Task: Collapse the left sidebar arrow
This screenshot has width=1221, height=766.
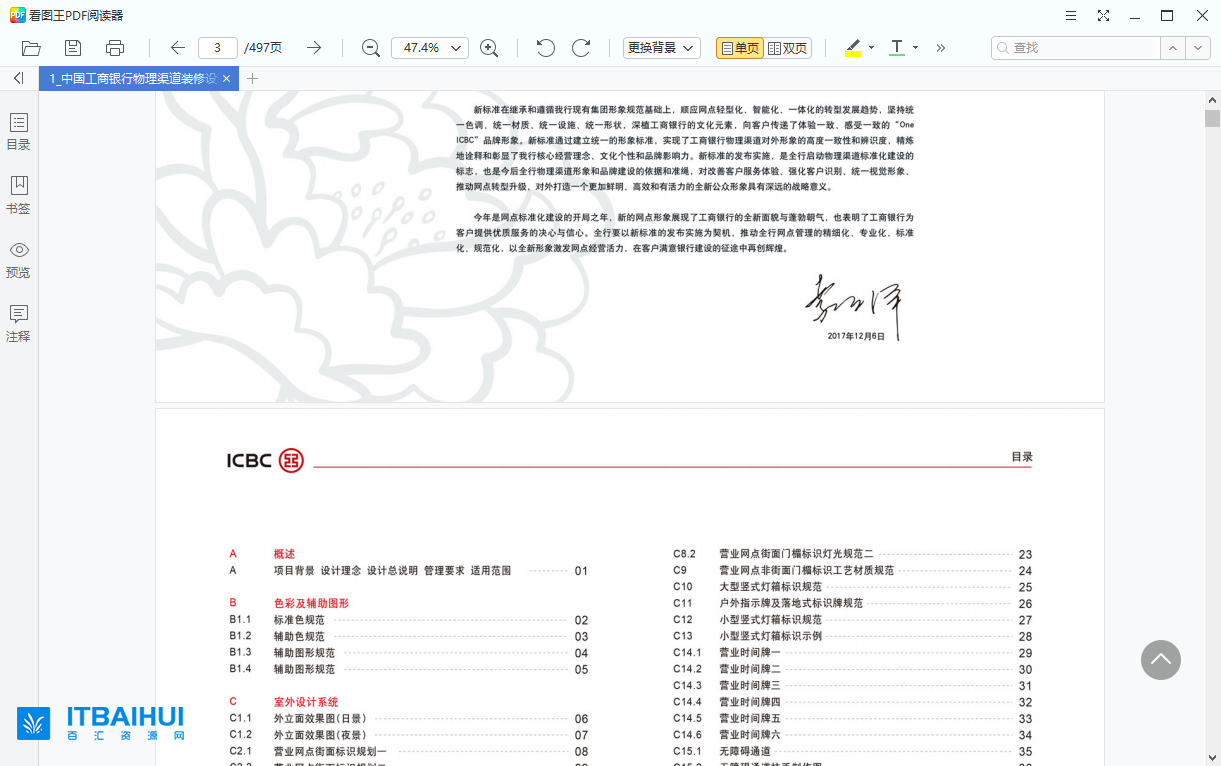Action: click(18, 78)
